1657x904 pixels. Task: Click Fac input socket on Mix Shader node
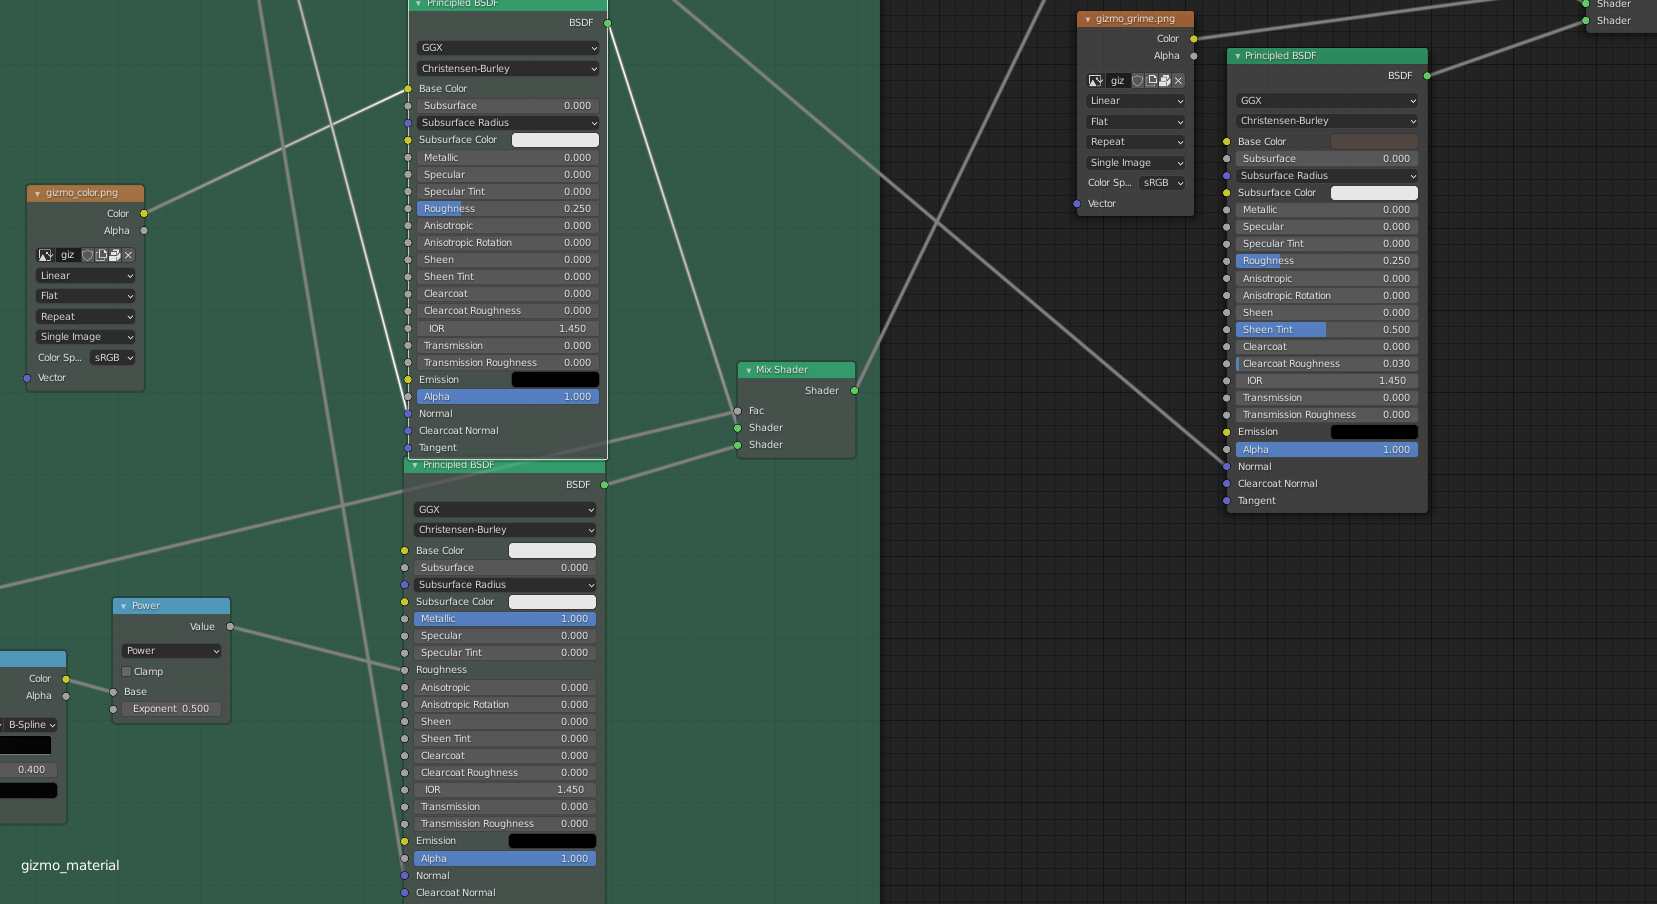[738, 411]
